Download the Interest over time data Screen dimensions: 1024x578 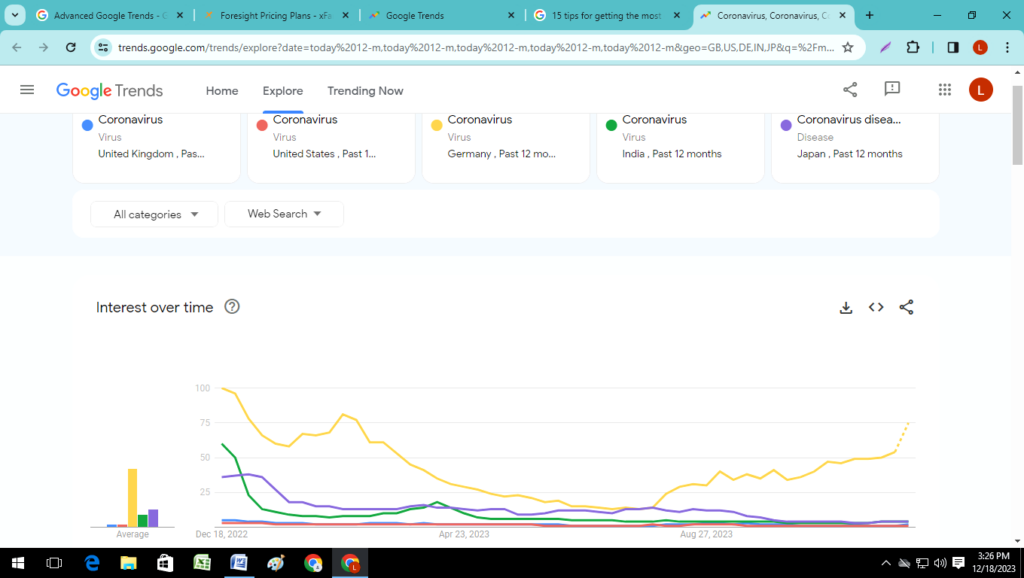846,307
